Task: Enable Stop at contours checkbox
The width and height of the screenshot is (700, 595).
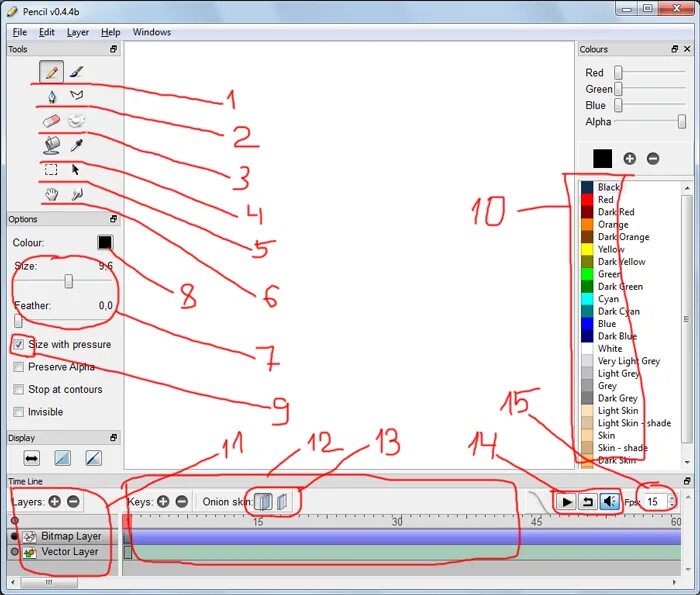Action: point(19,389)
